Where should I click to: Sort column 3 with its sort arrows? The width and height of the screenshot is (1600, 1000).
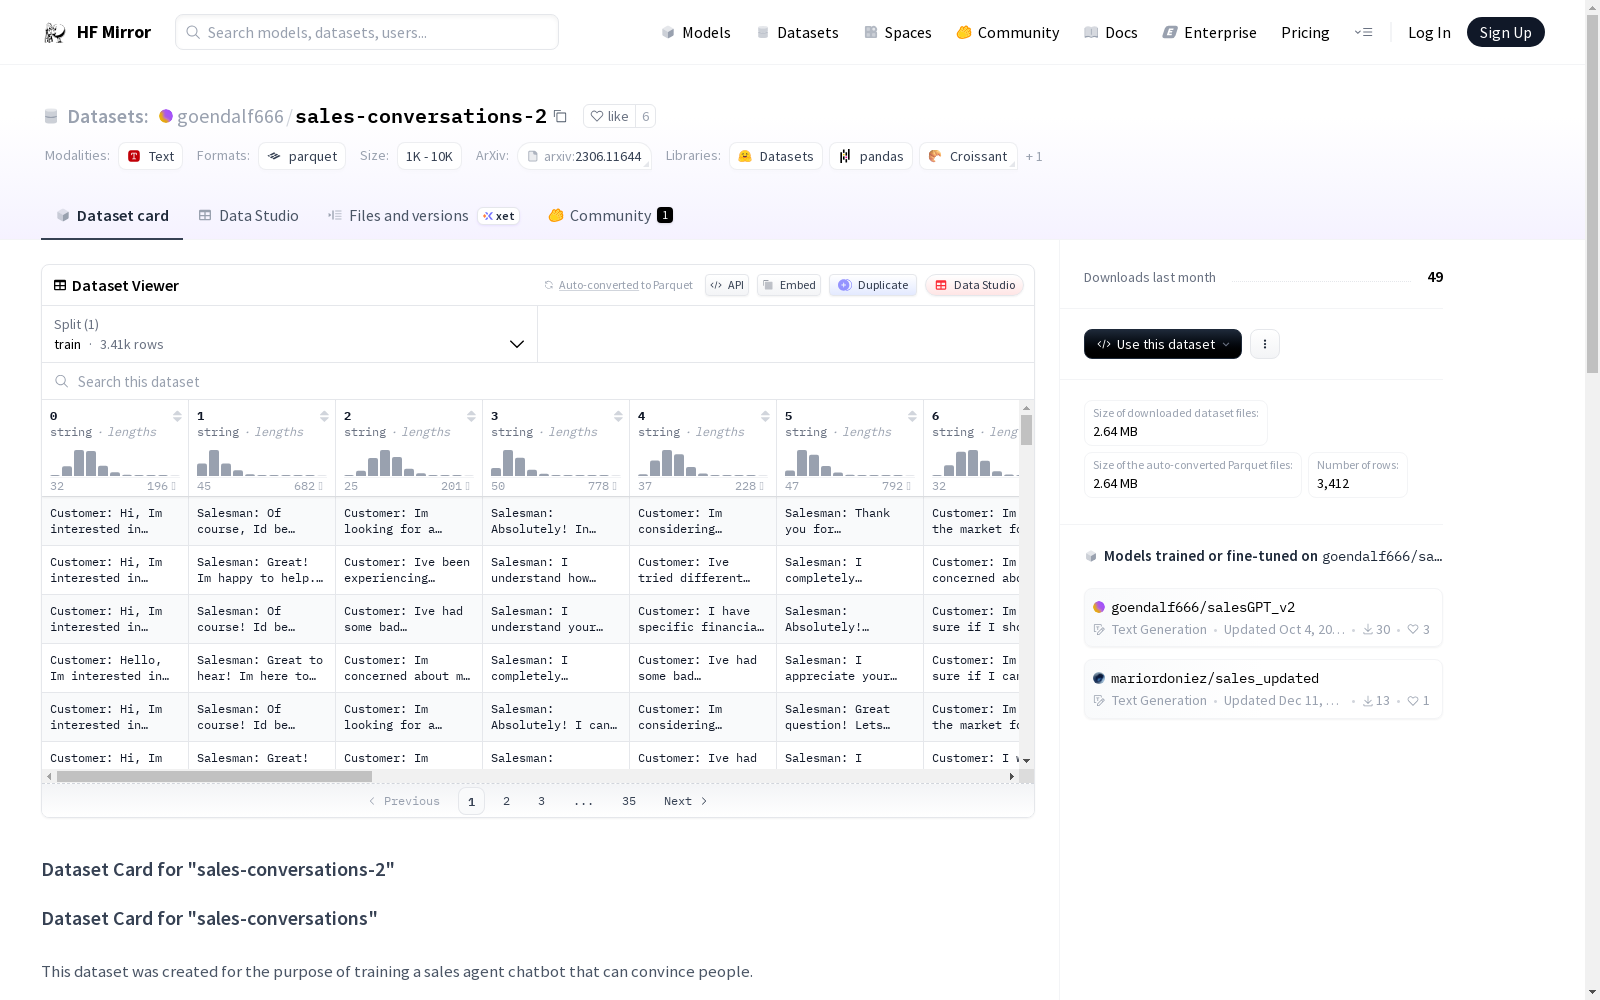tap(618, 416)
